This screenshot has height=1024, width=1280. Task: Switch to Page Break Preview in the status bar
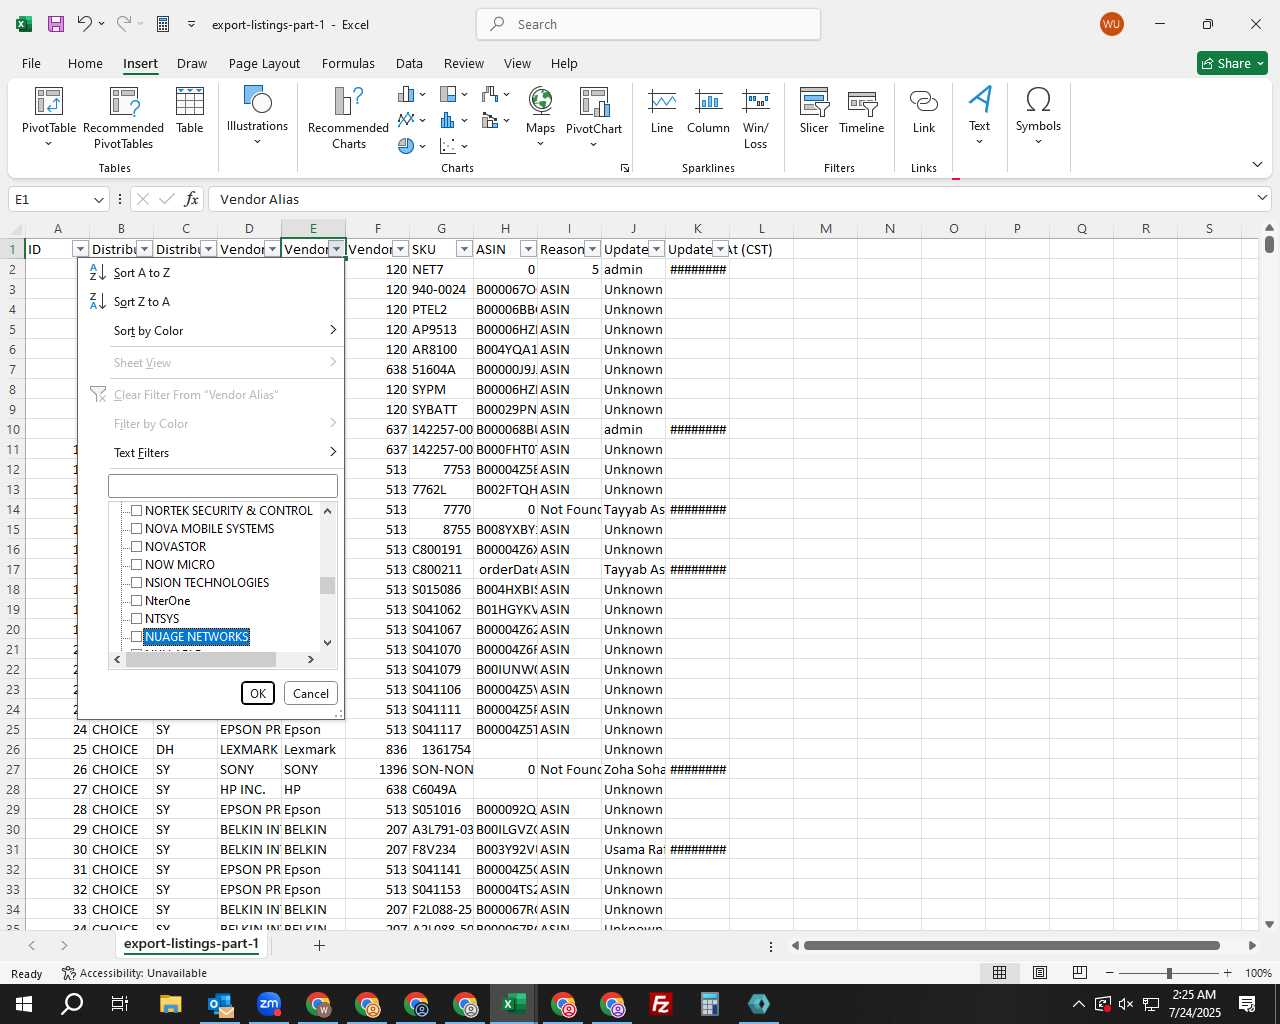click(x=1080, y=973)
